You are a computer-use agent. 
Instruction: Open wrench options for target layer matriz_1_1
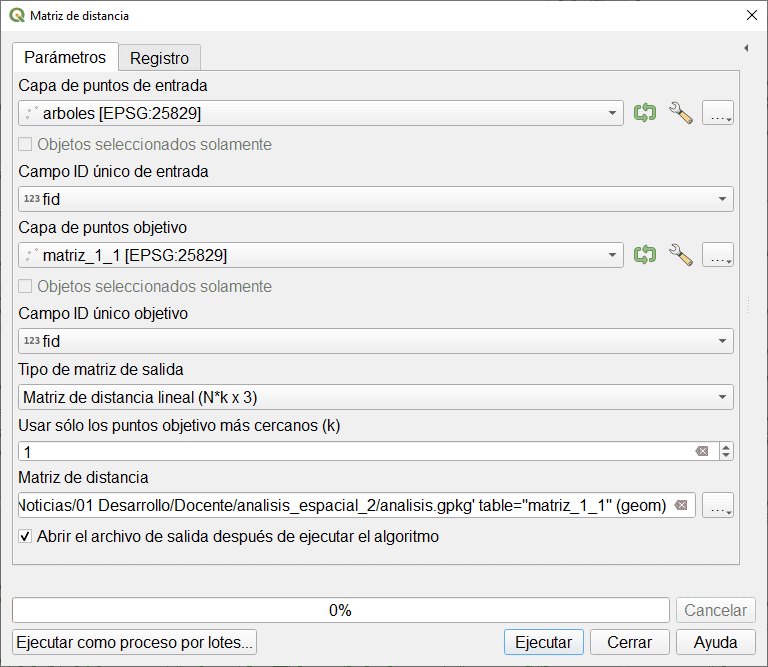[680, 255]
